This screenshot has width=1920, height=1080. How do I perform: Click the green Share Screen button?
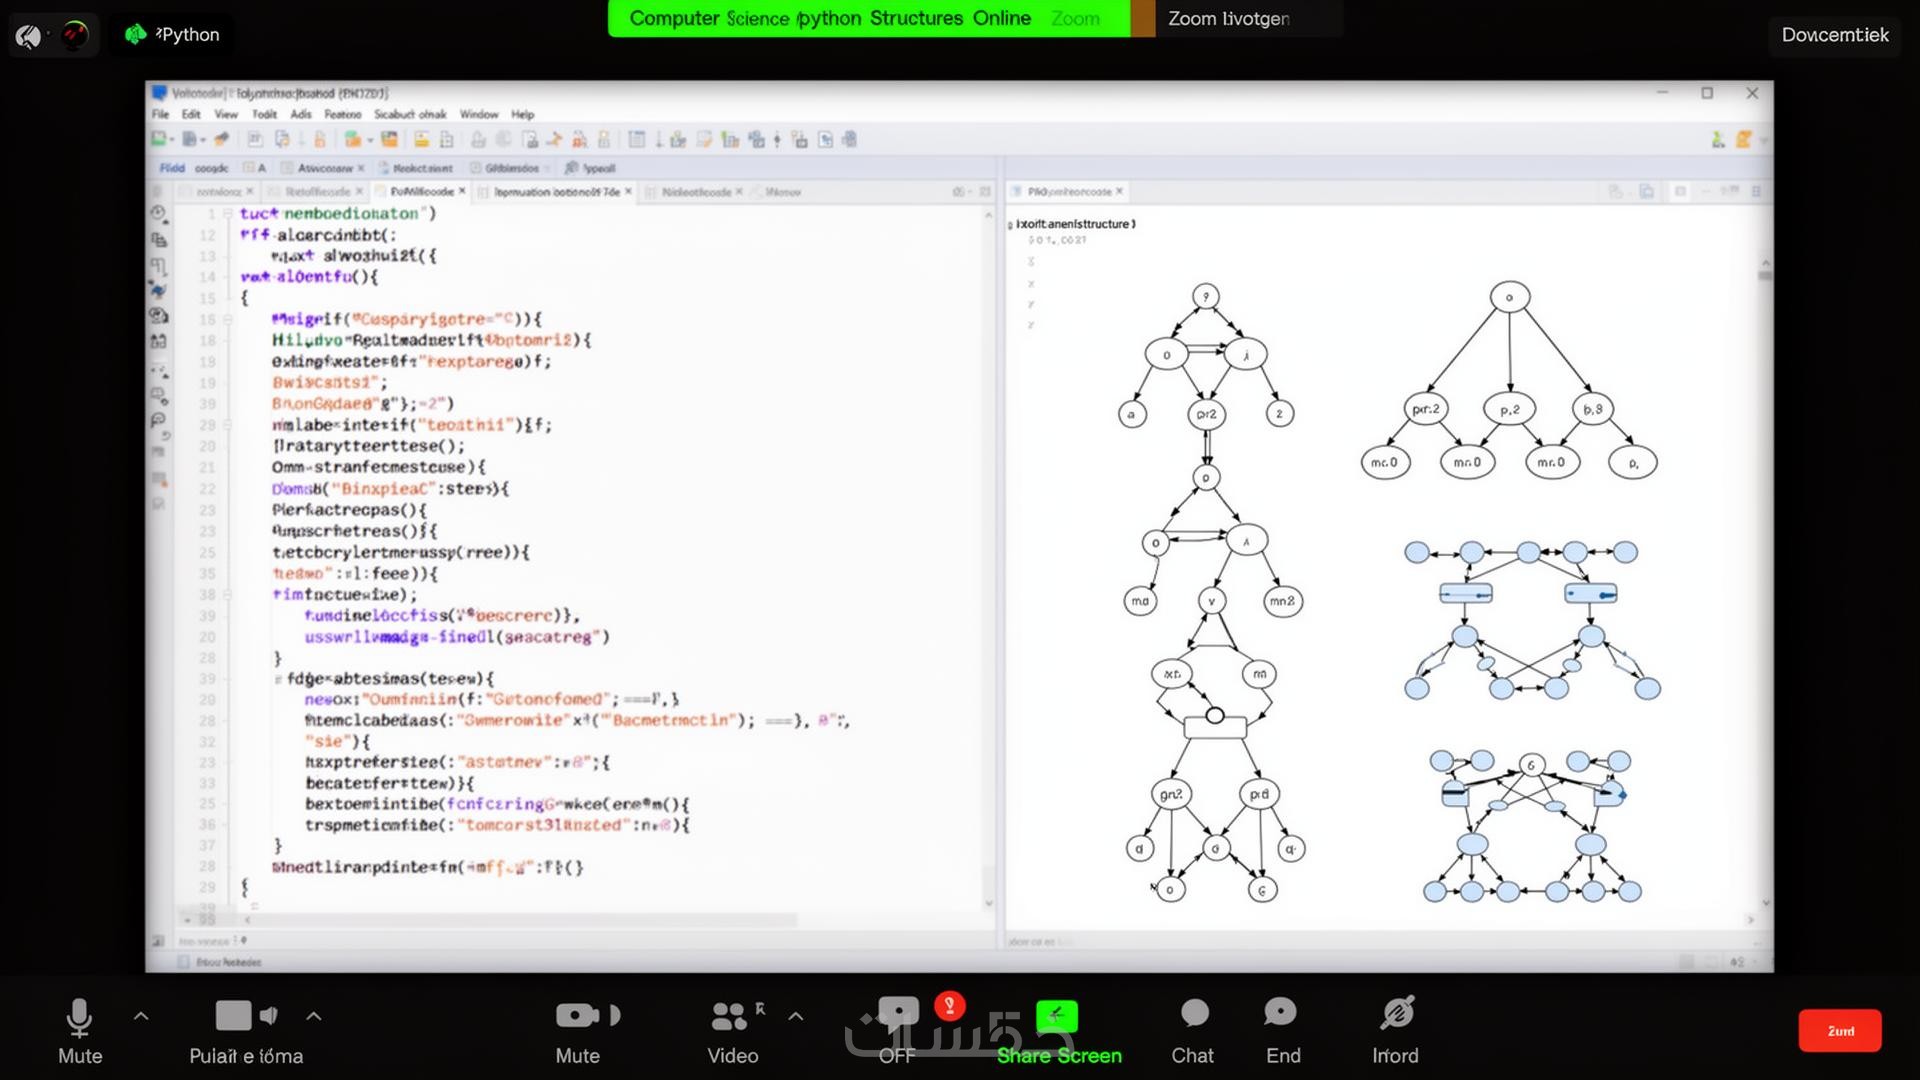[x=1057, y=1018]
